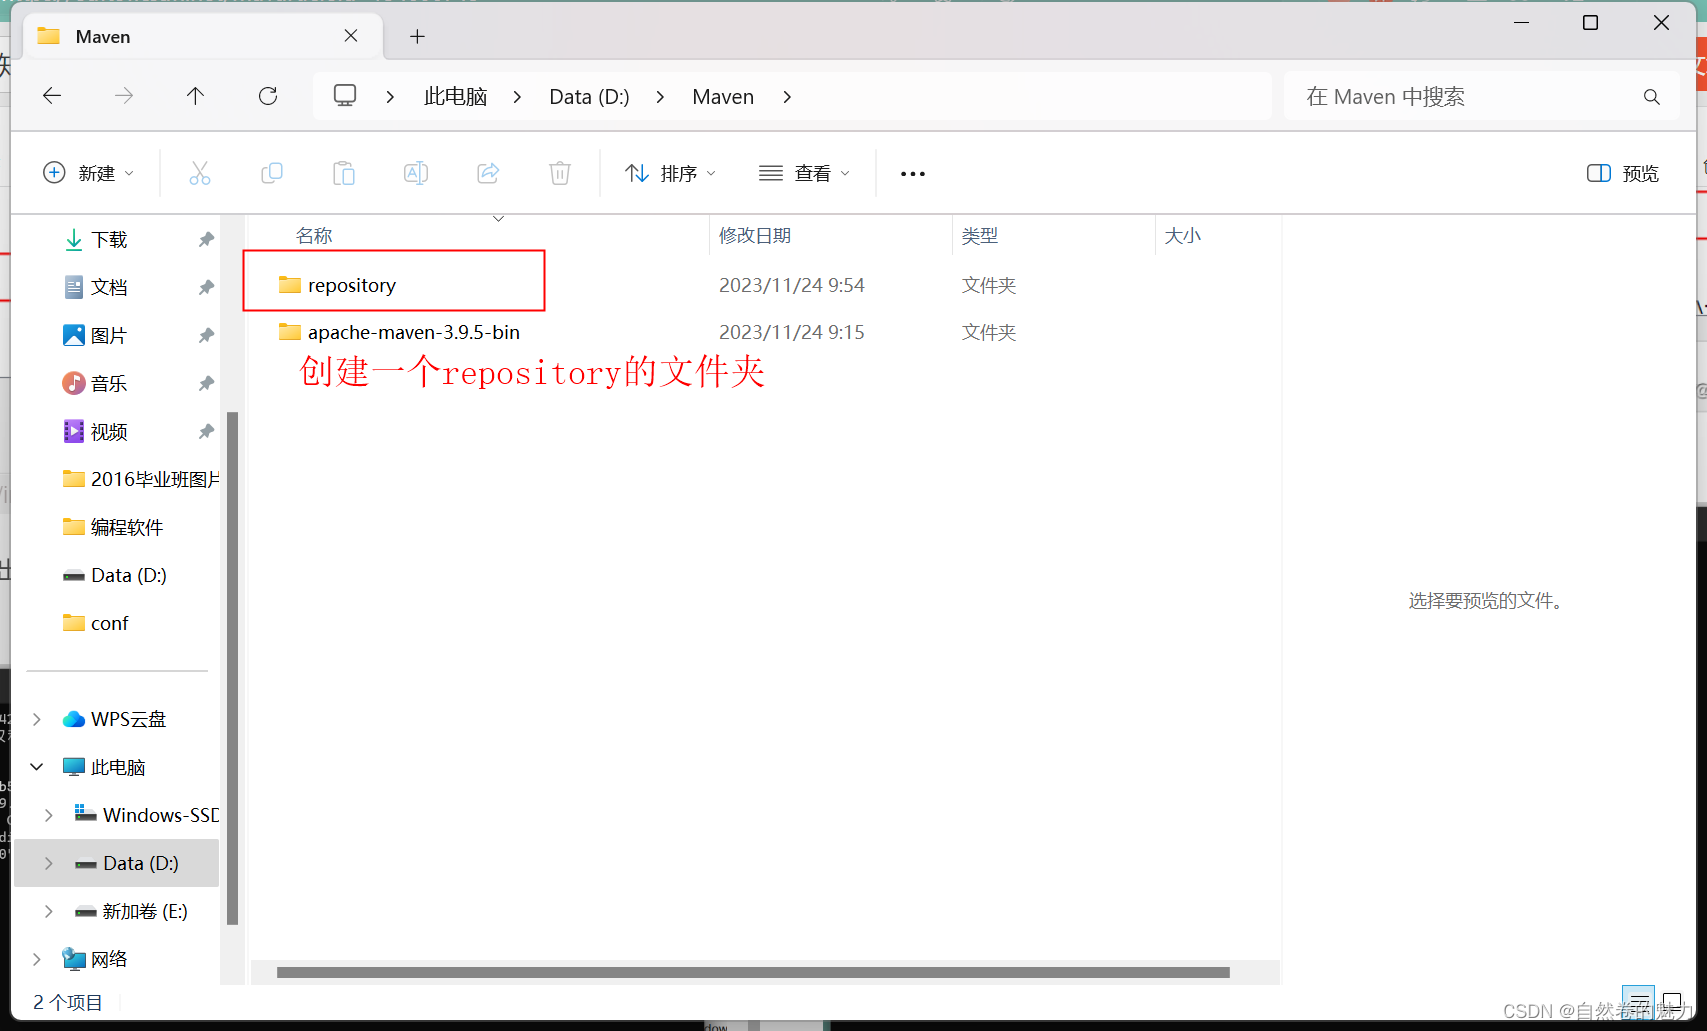Open the 编程软件 folder in sidebar
Viewport: 1707px width, 1031px height.
(113, 527)
